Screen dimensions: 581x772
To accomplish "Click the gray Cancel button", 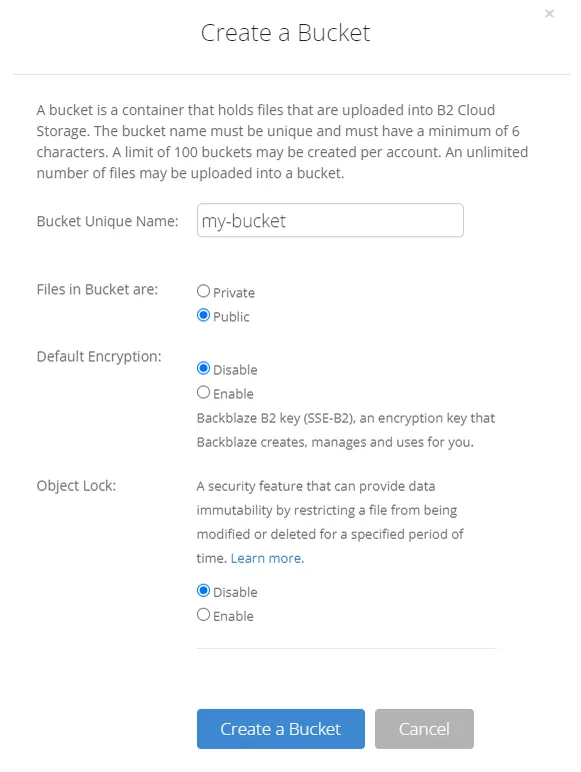I will [x=424, y=729].
